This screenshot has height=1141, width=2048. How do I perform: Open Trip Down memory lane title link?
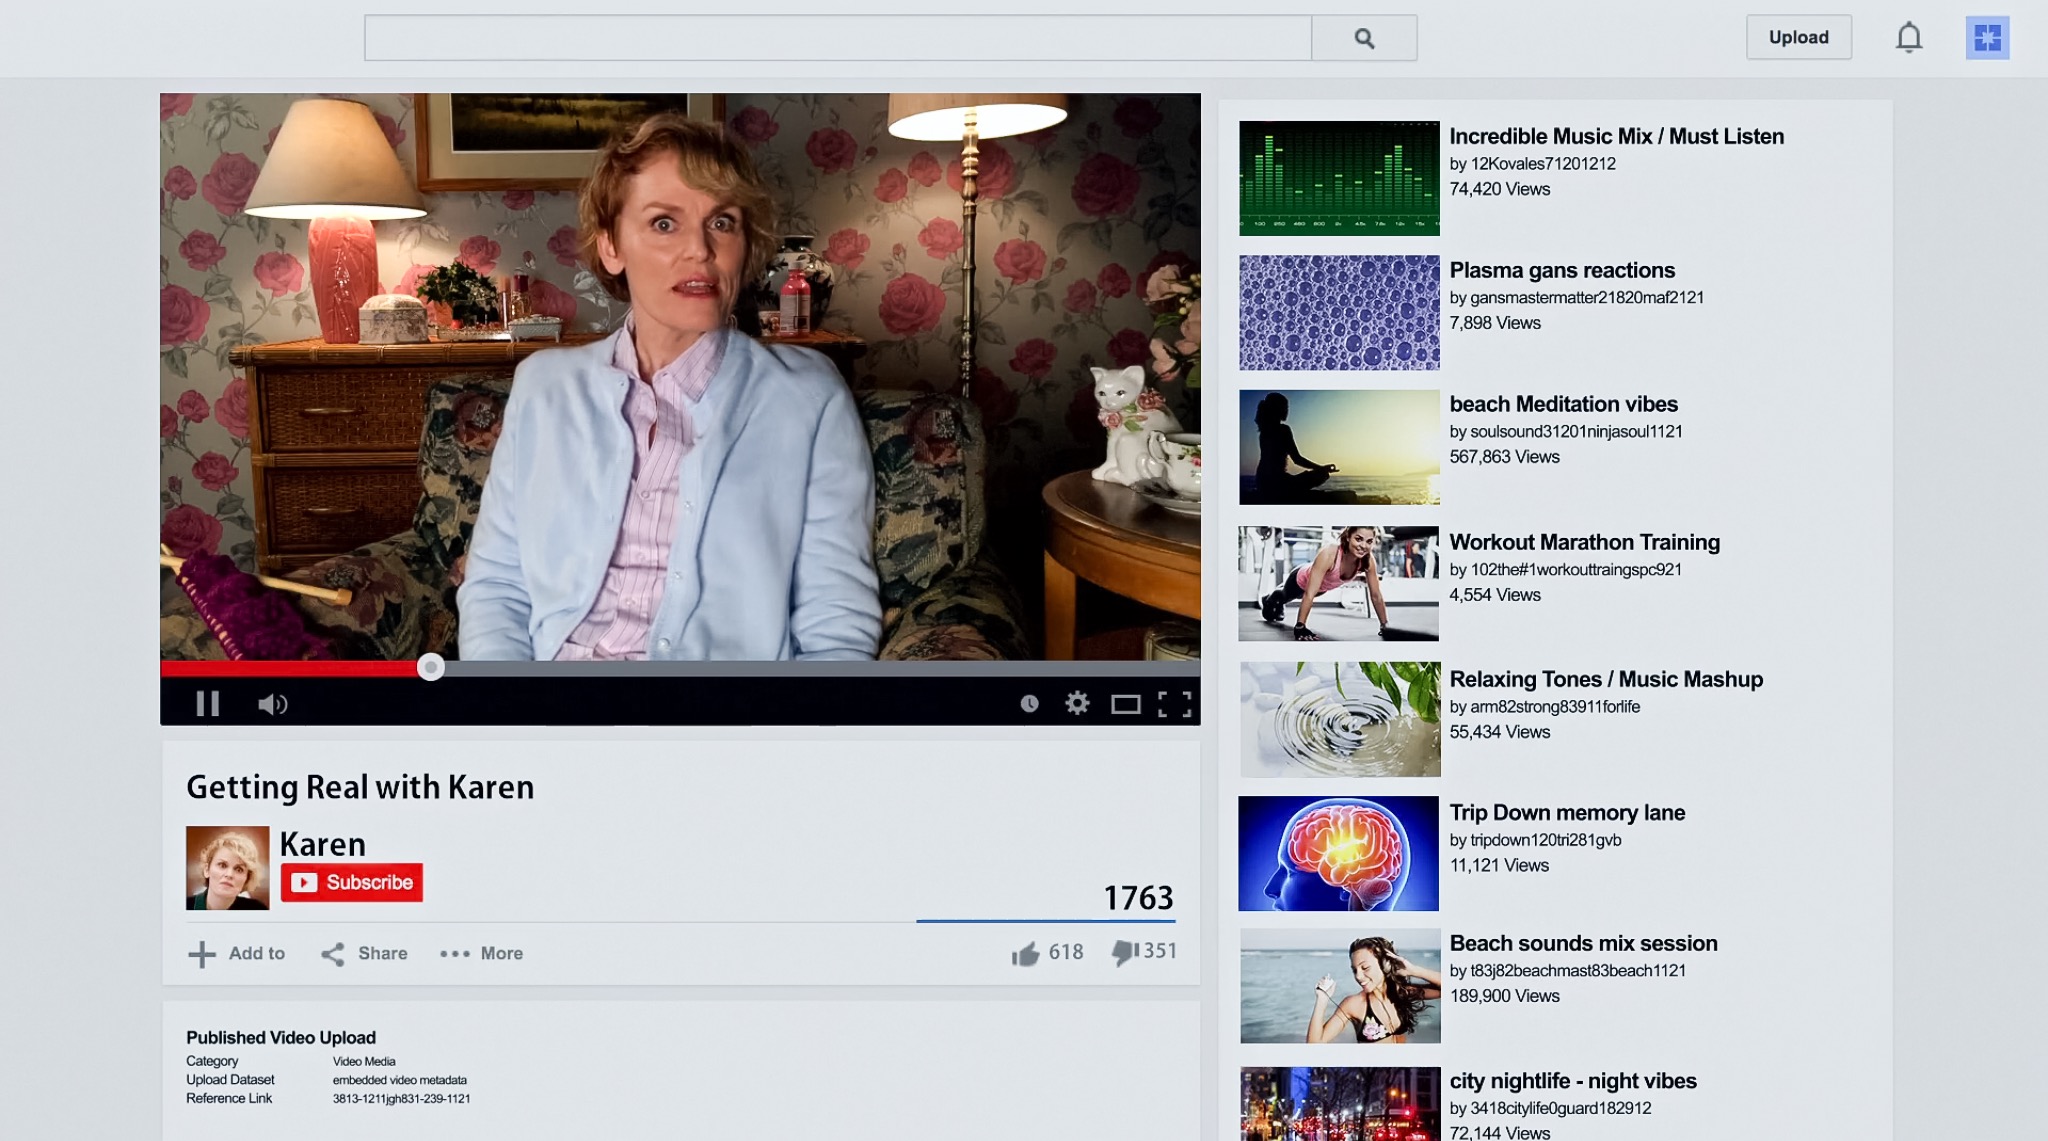[x=1566, y=812]
